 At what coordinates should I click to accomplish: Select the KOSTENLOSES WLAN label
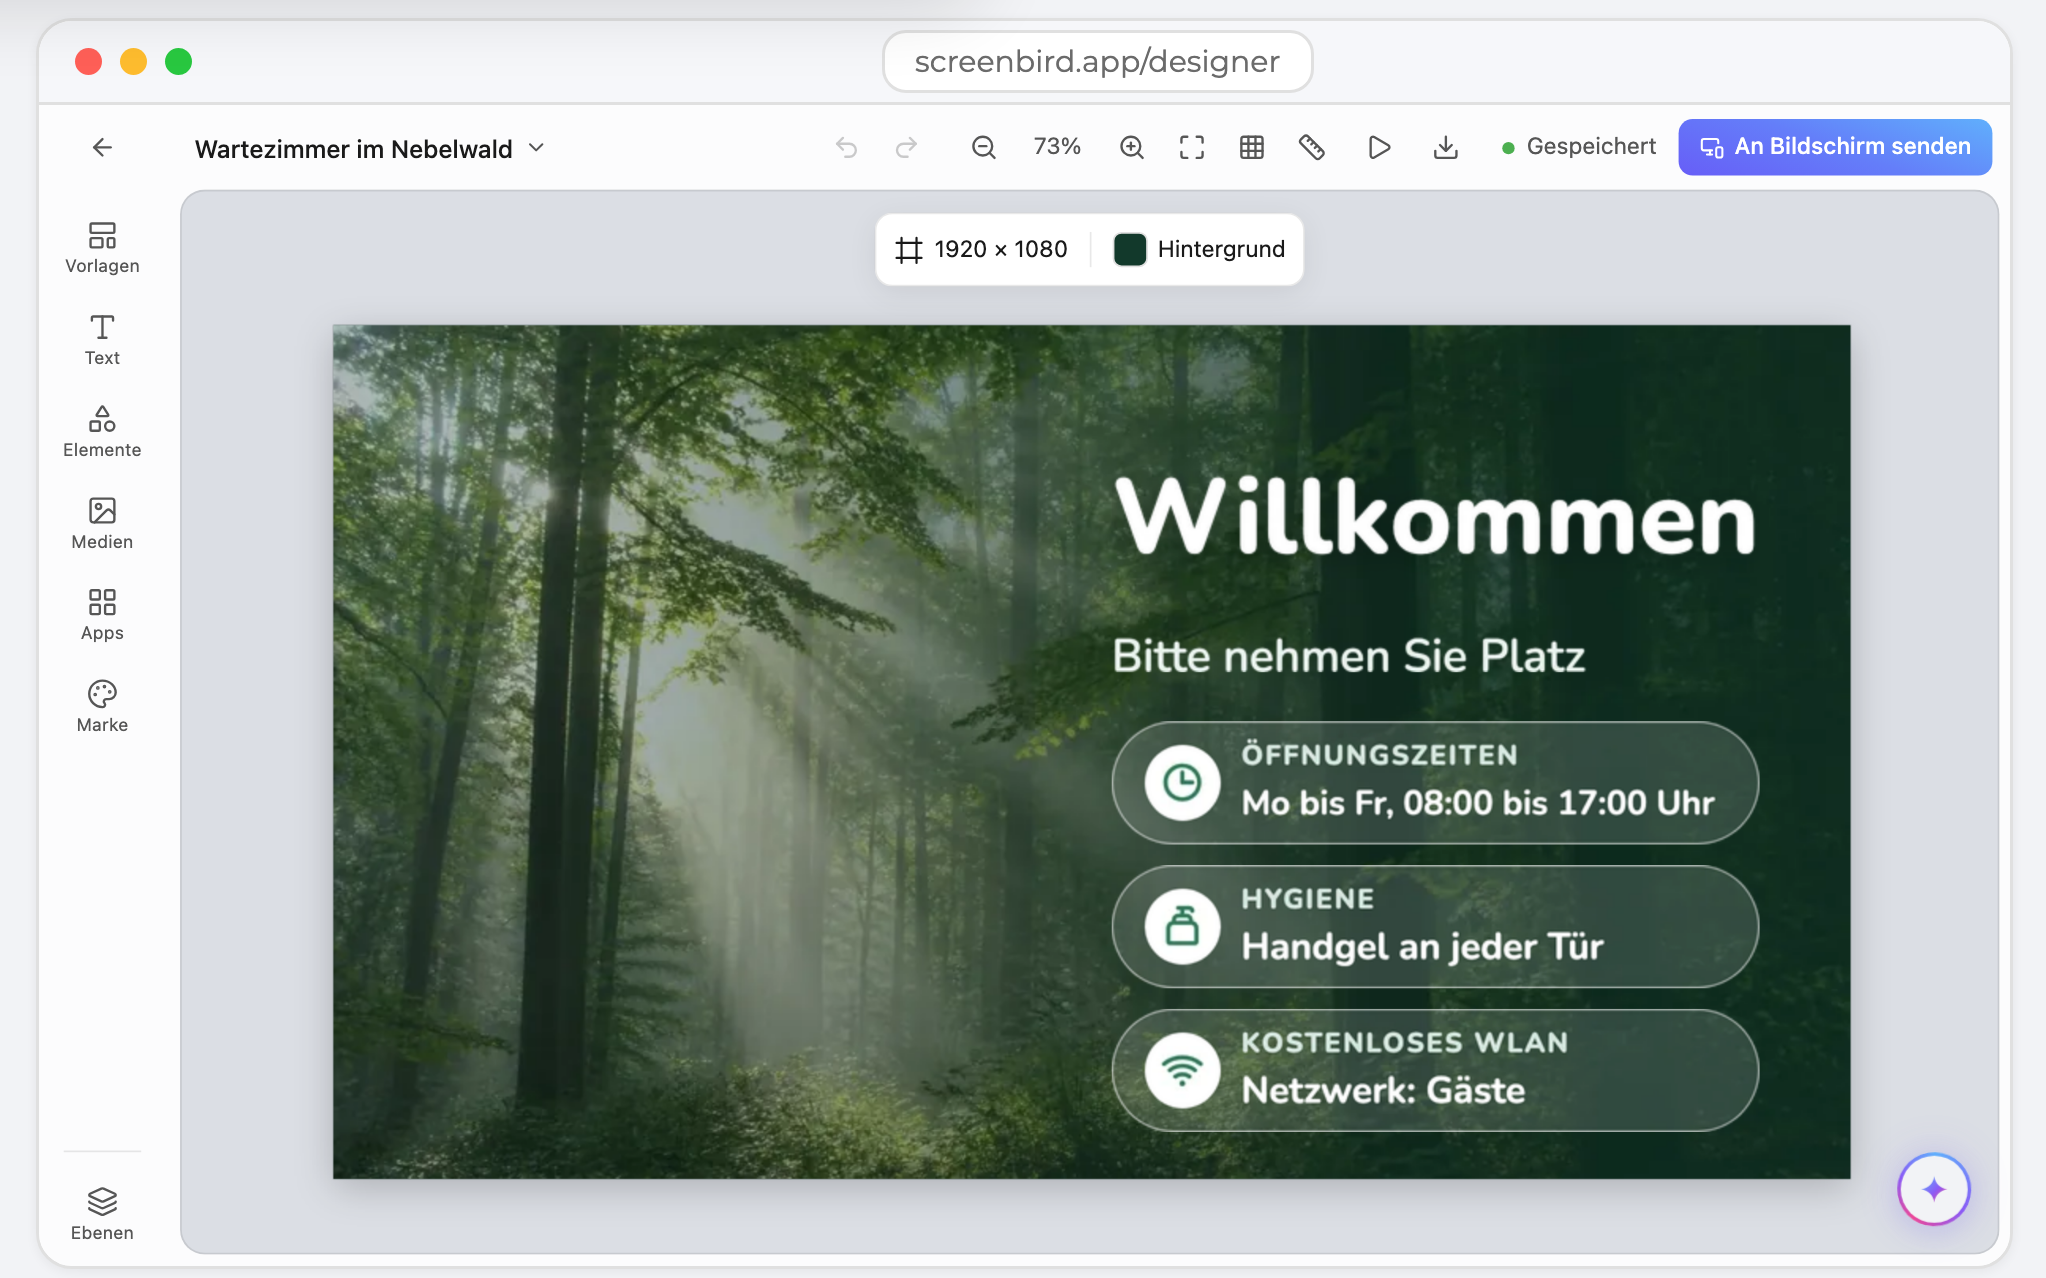tap(1405, 1042)
